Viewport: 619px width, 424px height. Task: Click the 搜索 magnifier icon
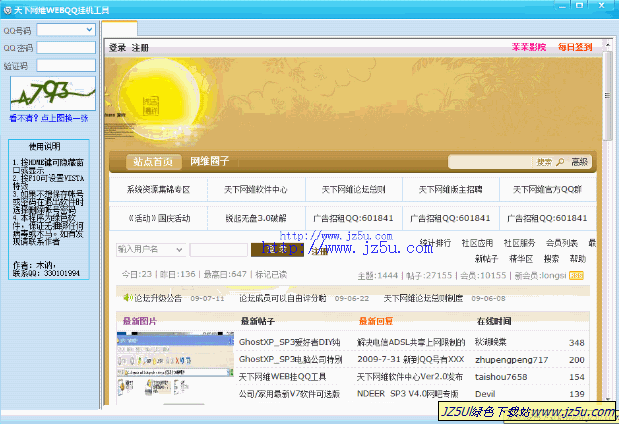pos(560,162)
